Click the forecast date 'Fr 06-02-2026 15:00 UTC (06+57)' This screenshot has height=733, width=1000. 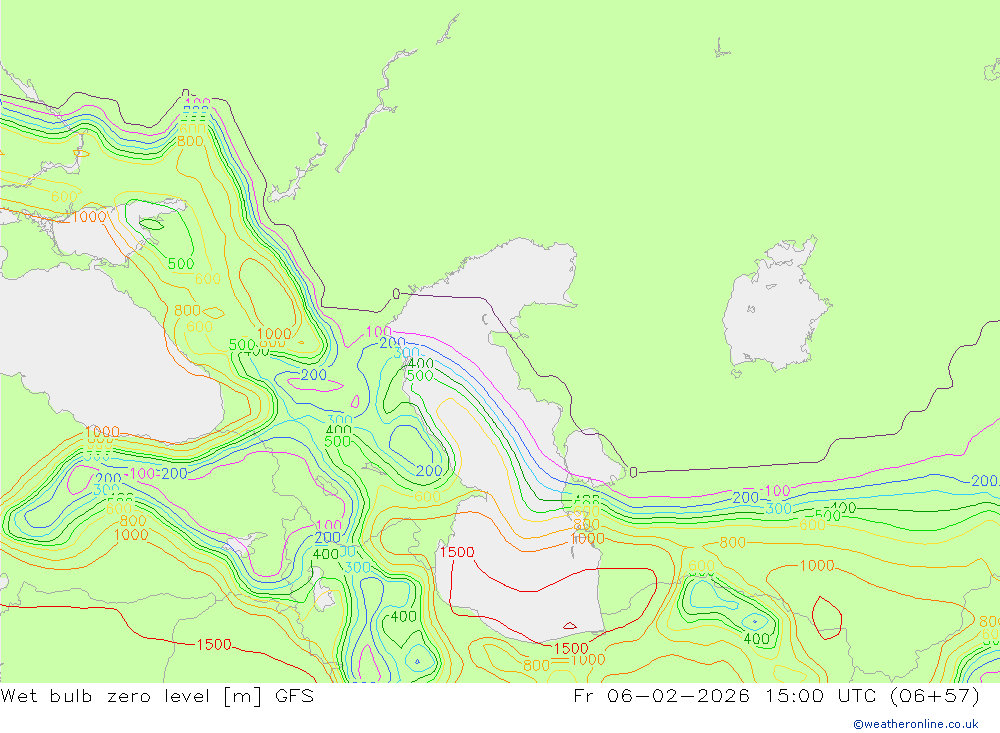pos(776,695)
